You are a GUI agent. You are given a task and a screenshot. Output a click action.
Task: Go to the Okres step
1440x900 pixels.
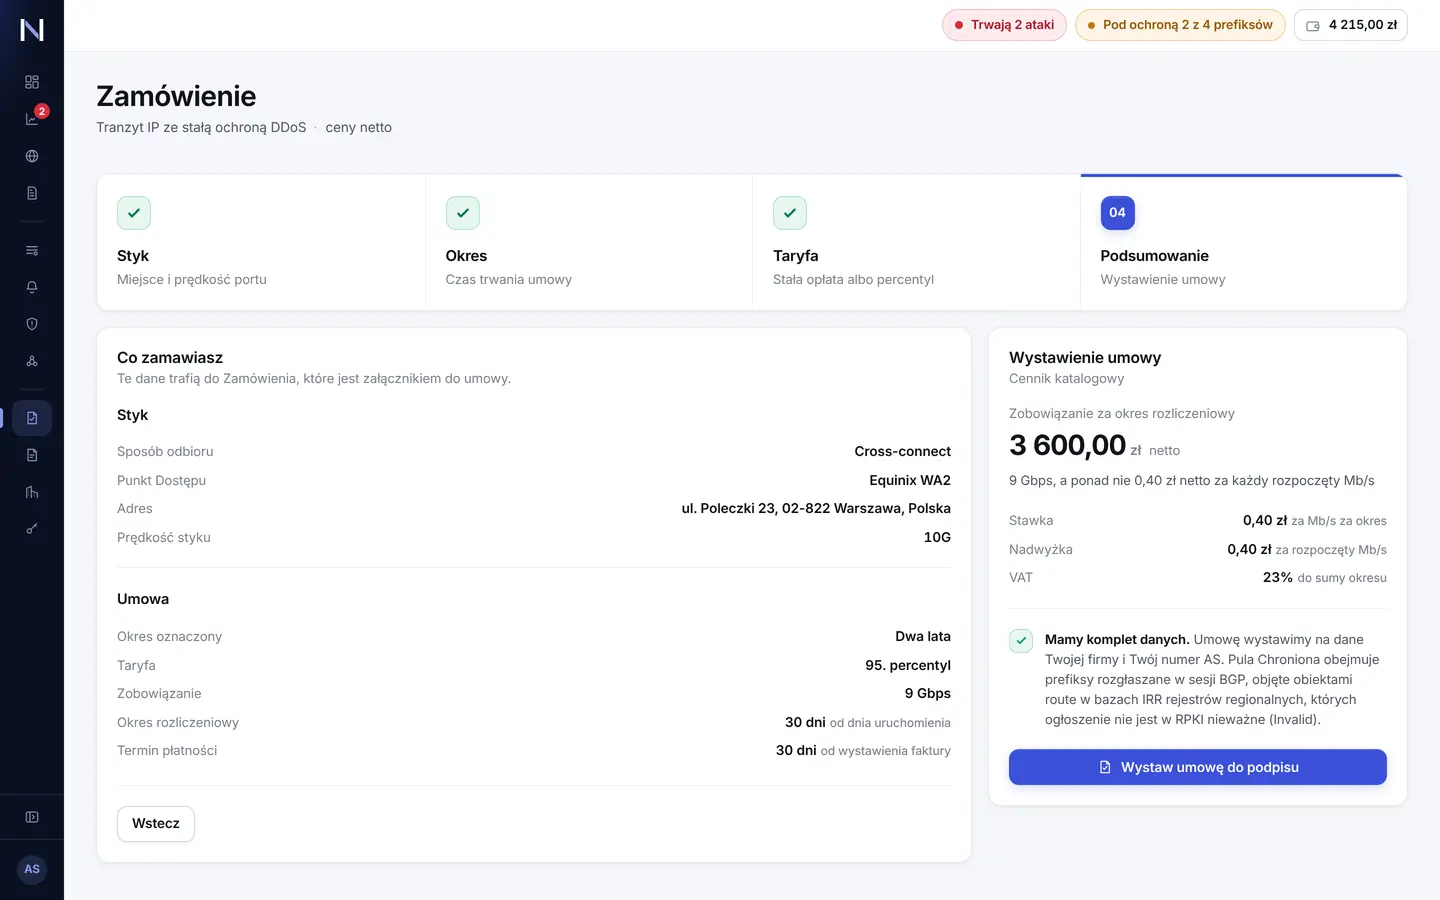click(589, 242)
